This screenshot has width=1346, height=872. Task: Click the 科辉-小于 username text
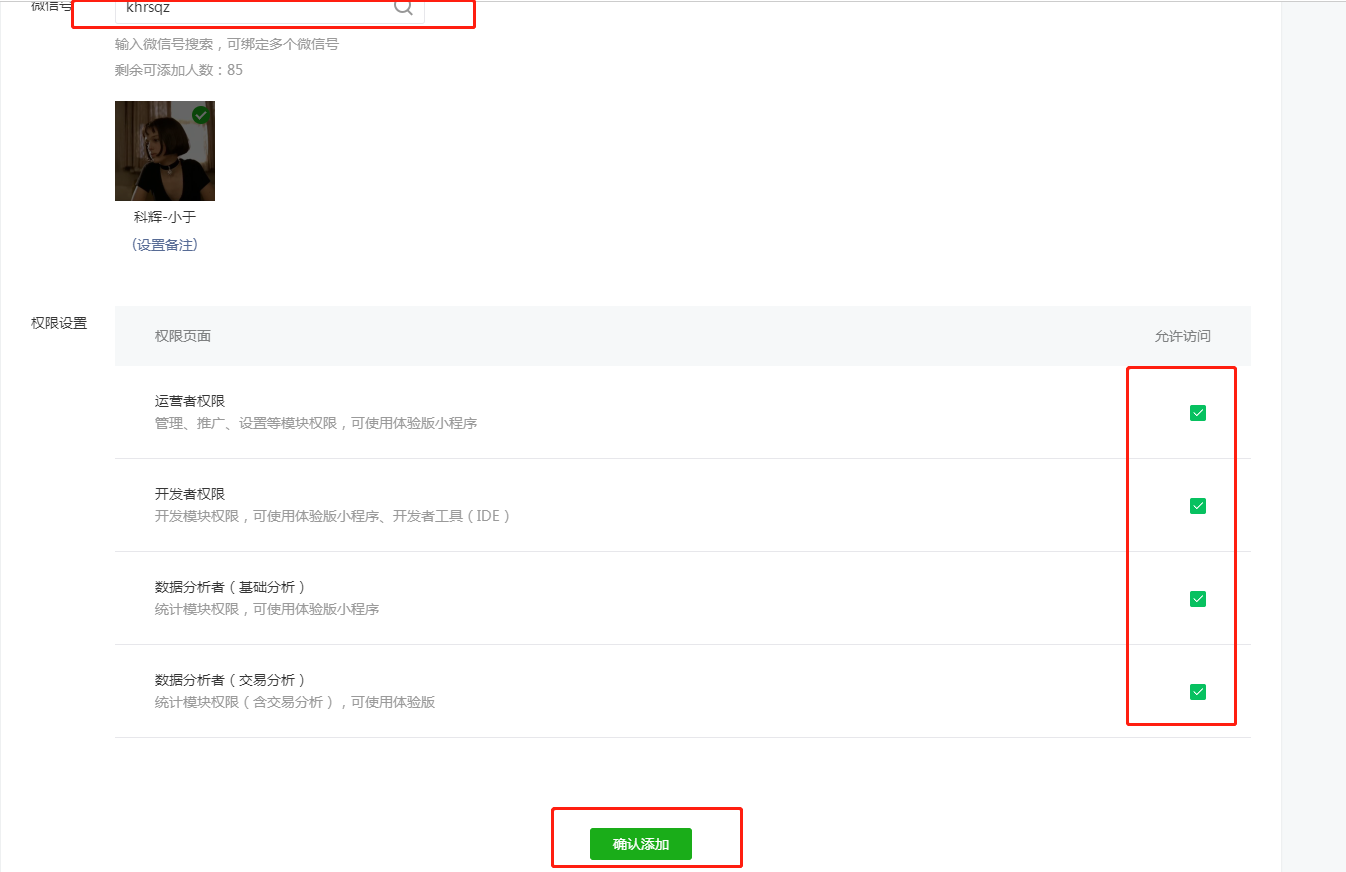(x=165, y=217)
